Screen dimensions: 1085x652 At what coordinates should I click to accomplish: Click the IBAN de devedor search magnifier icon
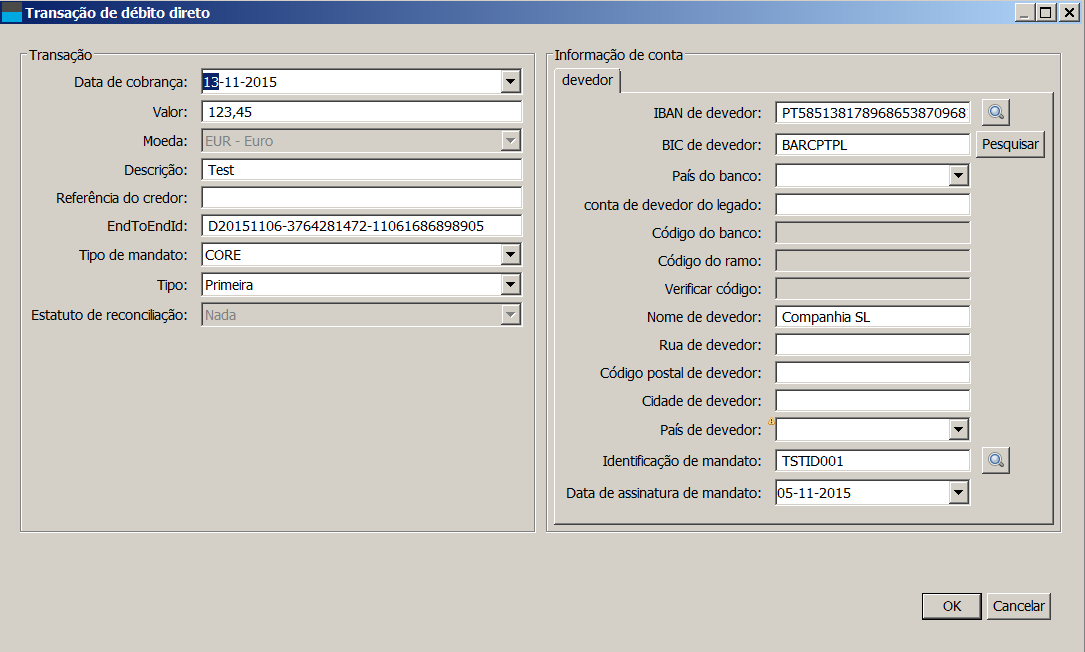(x=996, y=112)
